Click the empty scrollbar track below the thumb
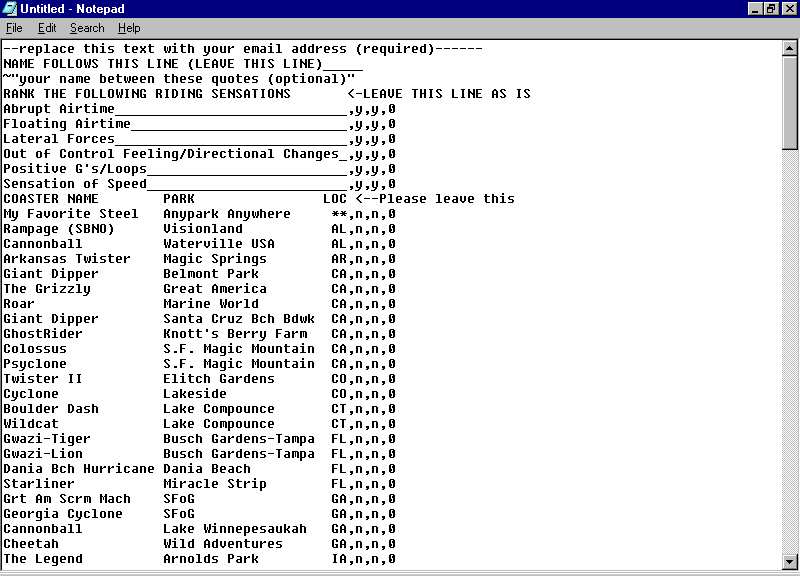The height and width of the screenshot is (576, 800). (x=790, y=350)
